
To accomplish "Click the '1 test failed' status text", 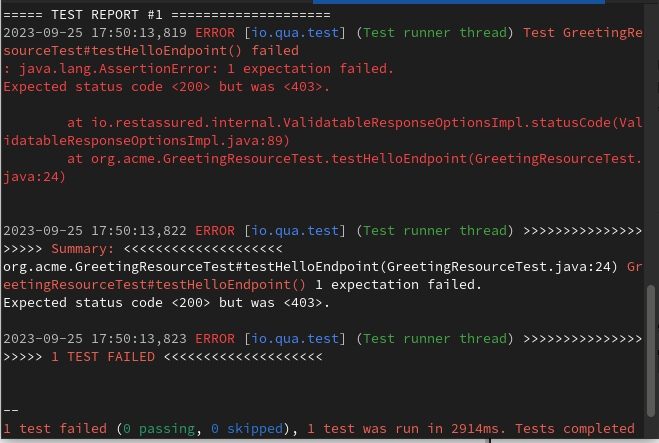I will click(x=56, y=429).
